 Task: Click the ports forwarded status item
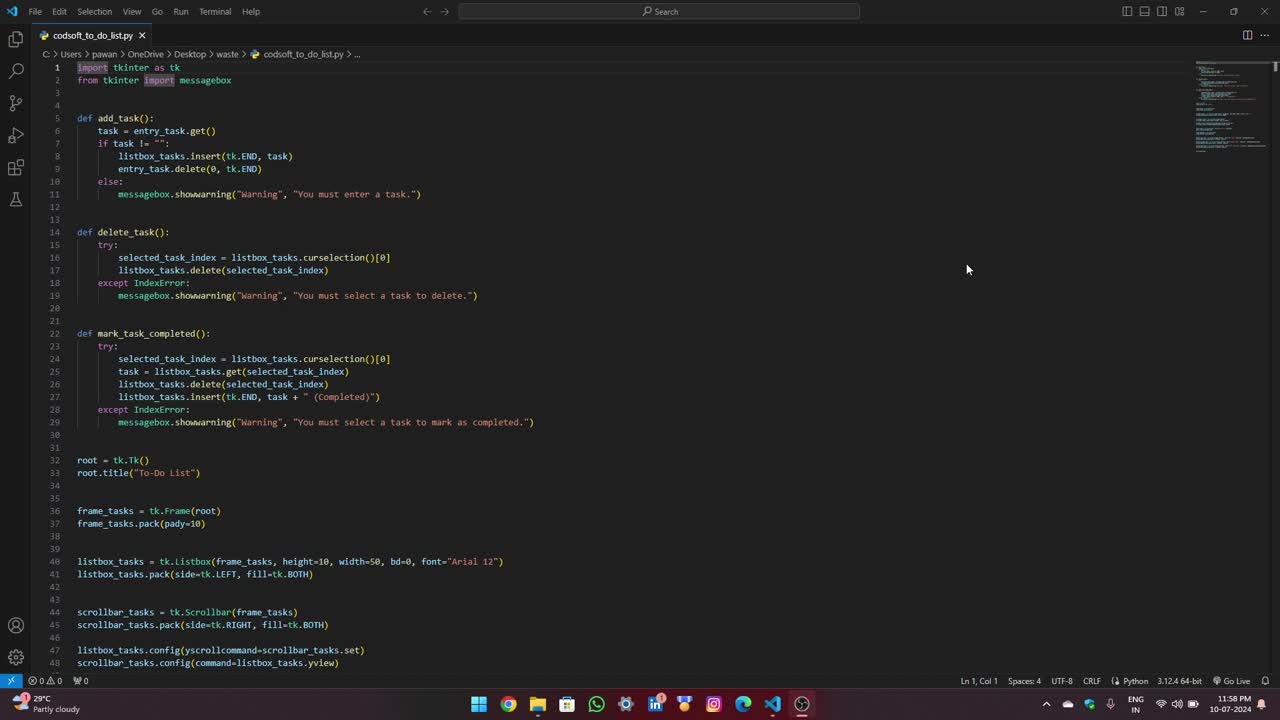81,681
